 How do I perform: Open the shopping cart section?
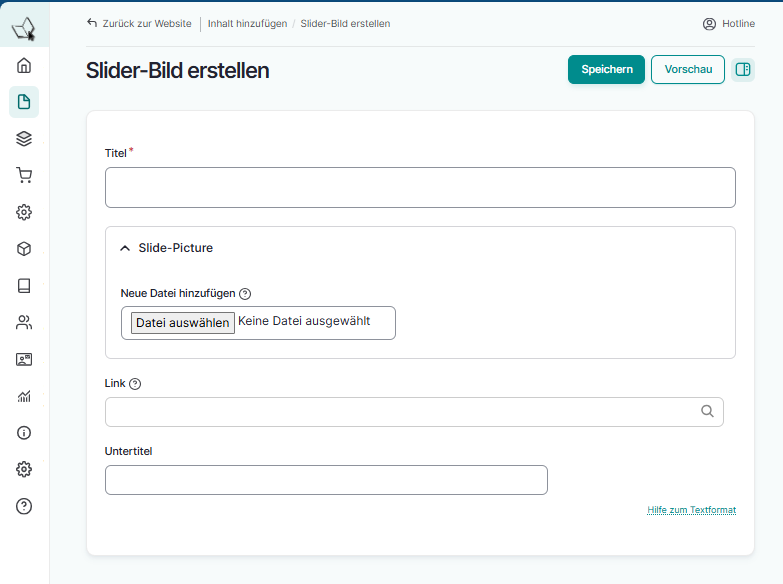pyautogui.click(x=24, y=175)
